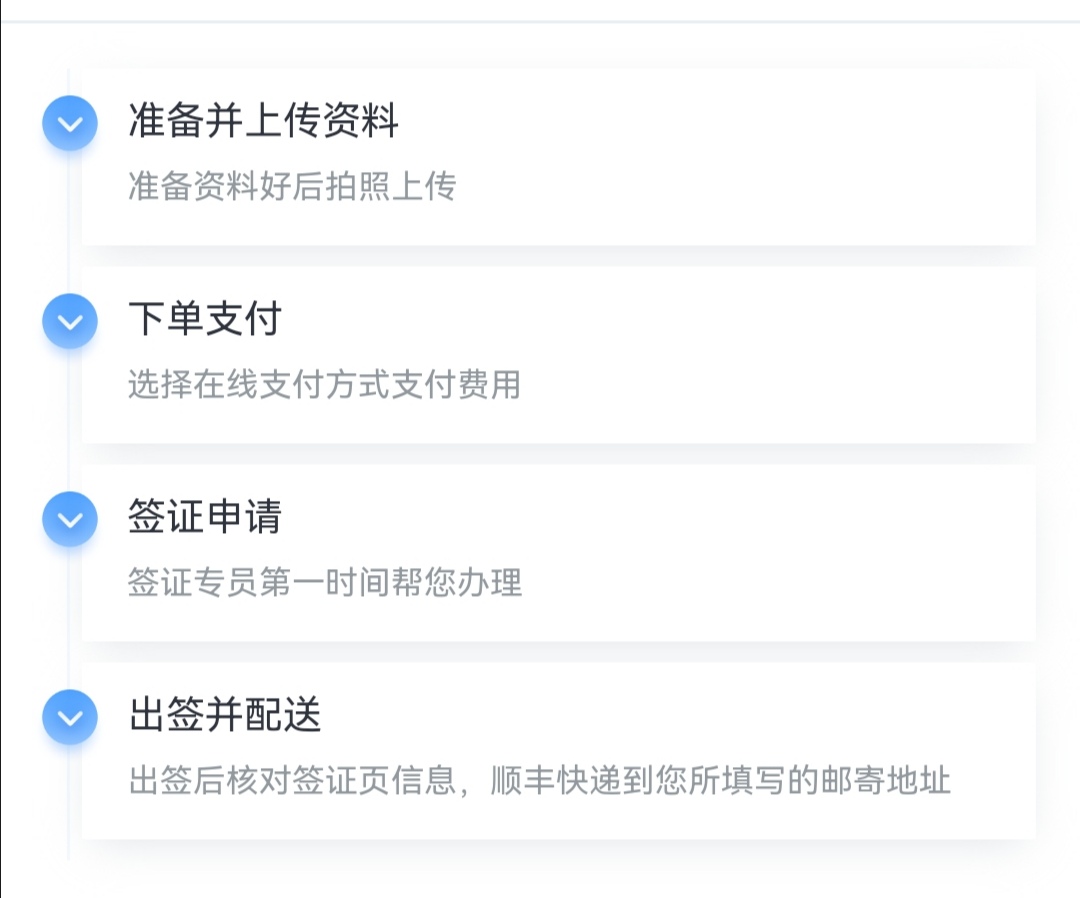Open the 签证申请 step title
Image resolution: width=1080 pixels, height=898 pixels.
click(x=205, y=517)
